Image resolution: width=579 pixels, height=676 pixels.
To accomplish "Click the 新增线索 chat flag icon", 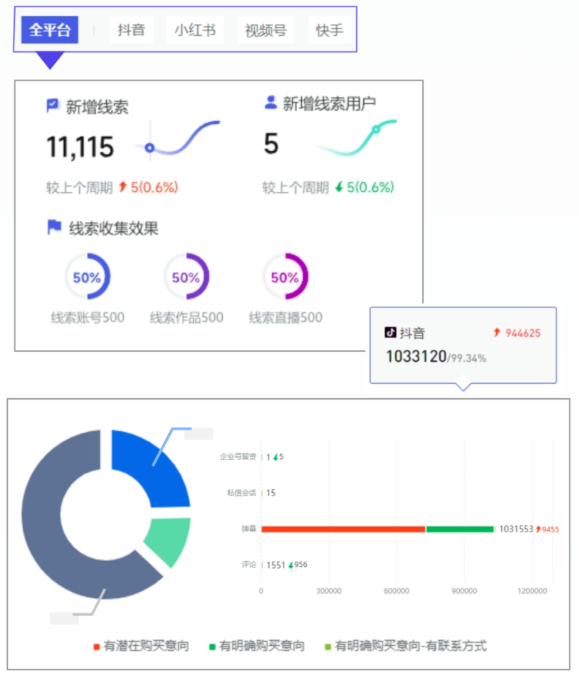I will coord(53,106).
